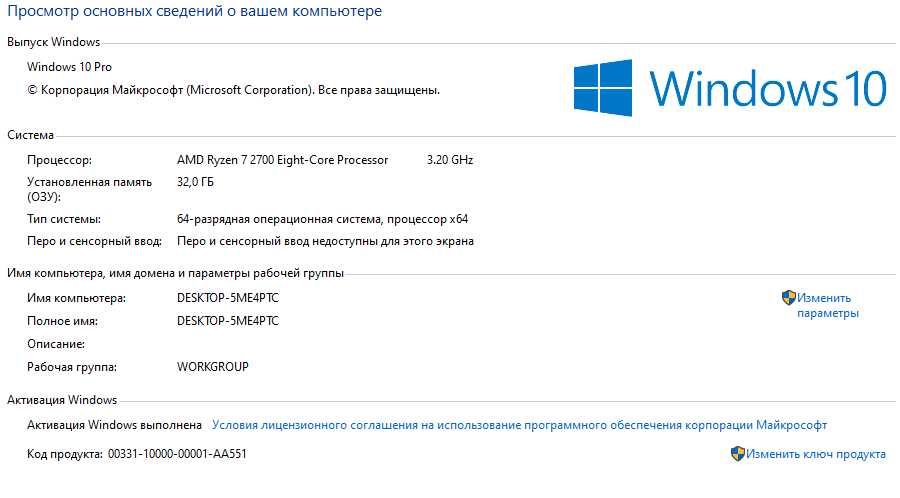Click the shield icon beside Изменить параметры
The image size is (900, 498).
(x=788, y=297)
